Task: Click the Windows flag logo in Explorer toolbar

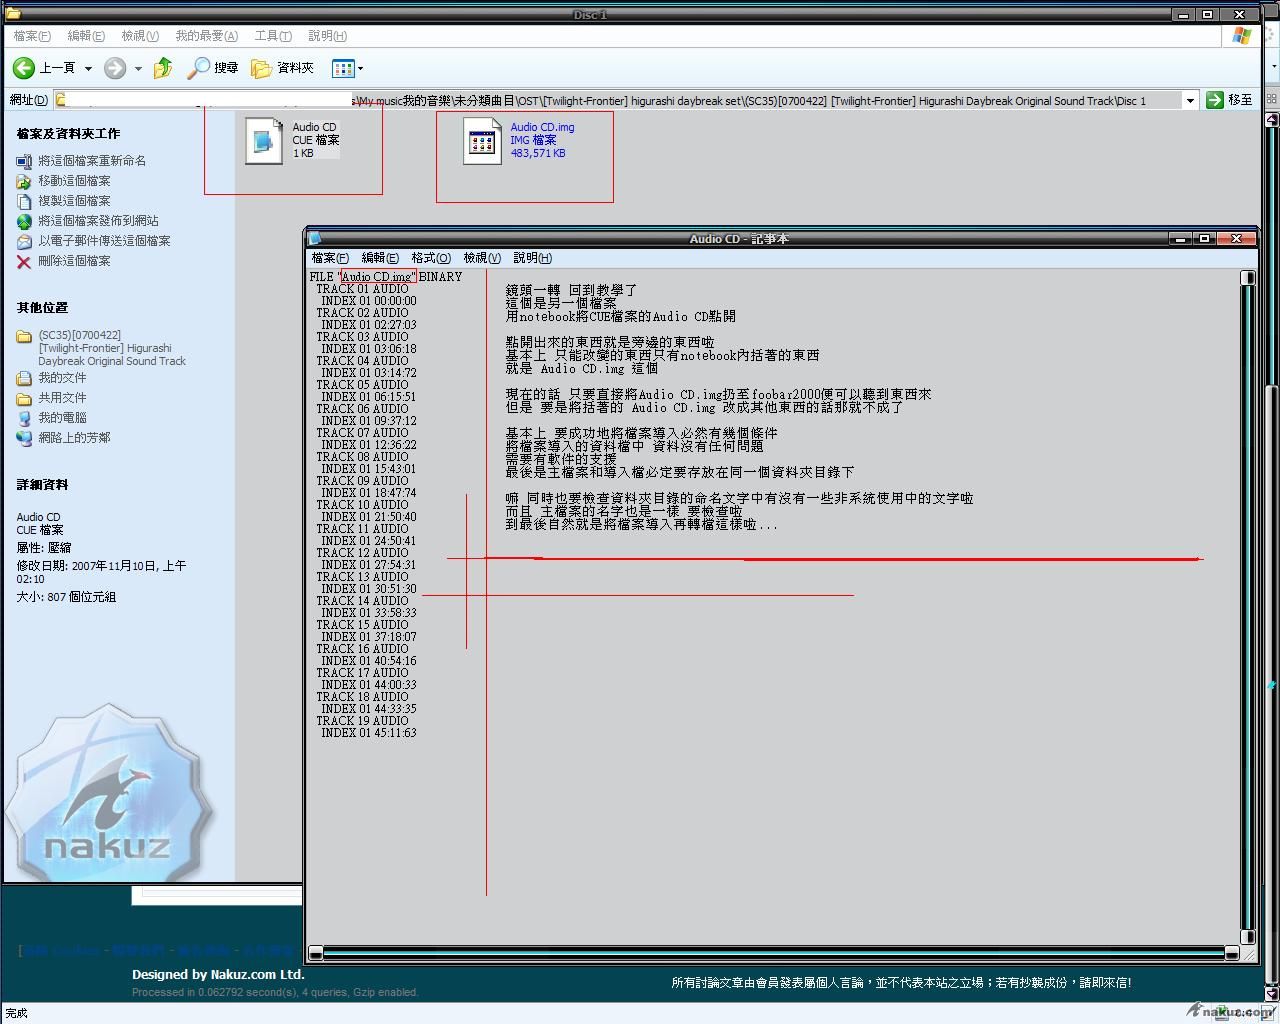Action: [x=1242, y=36]
